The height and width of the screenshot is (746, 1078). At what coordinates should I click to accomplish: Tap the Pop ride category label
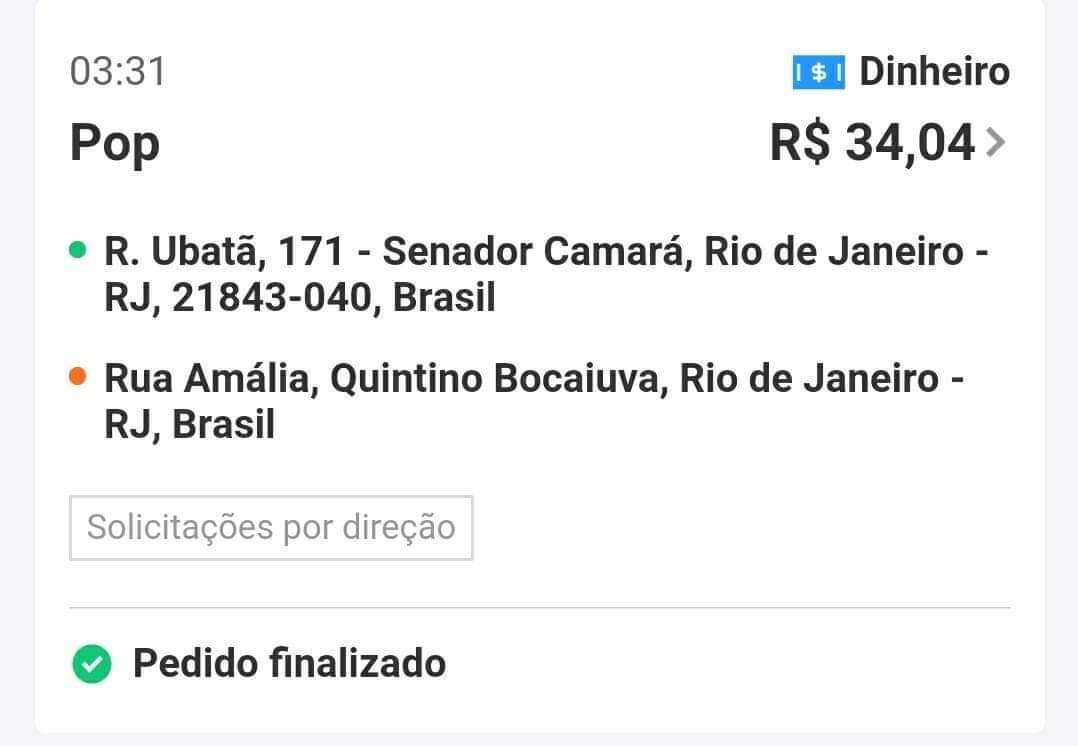115,144
